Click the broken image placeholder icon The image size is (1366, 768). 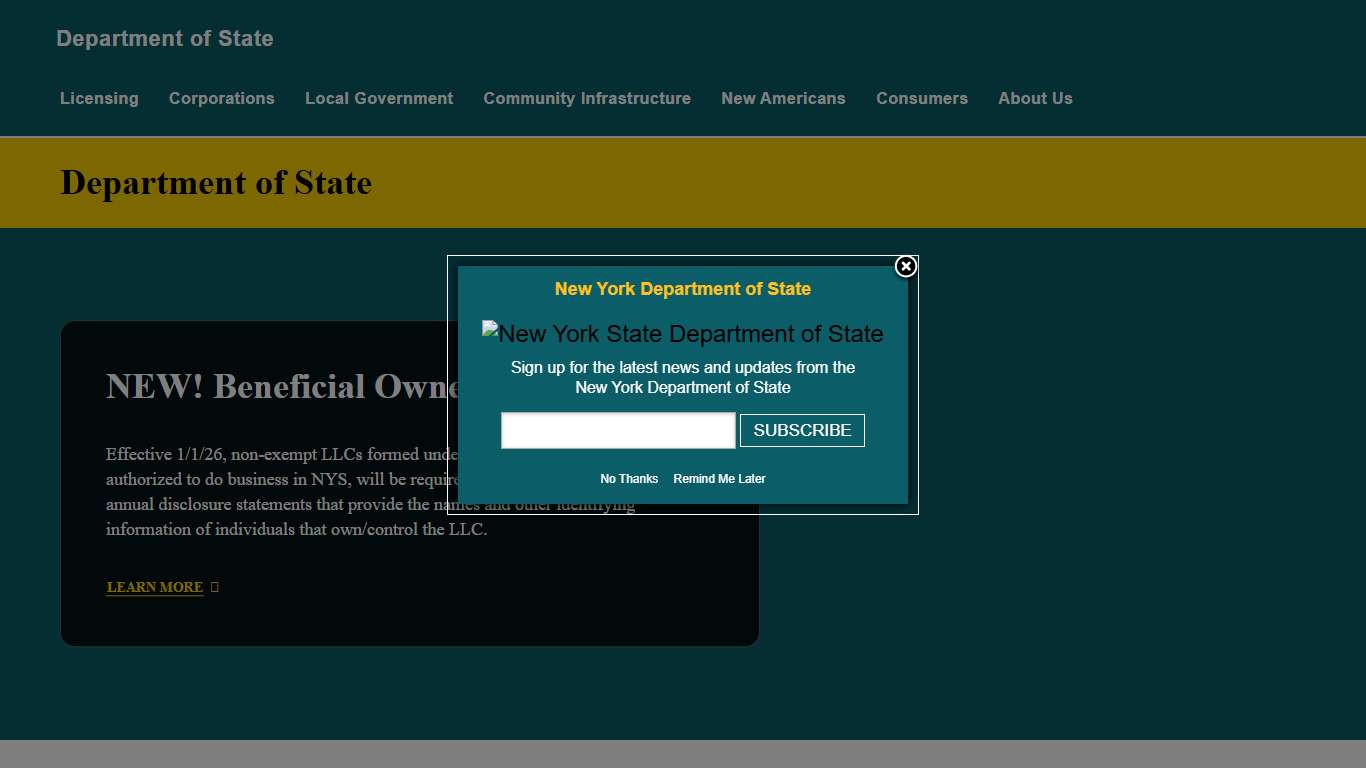[489, 328]
